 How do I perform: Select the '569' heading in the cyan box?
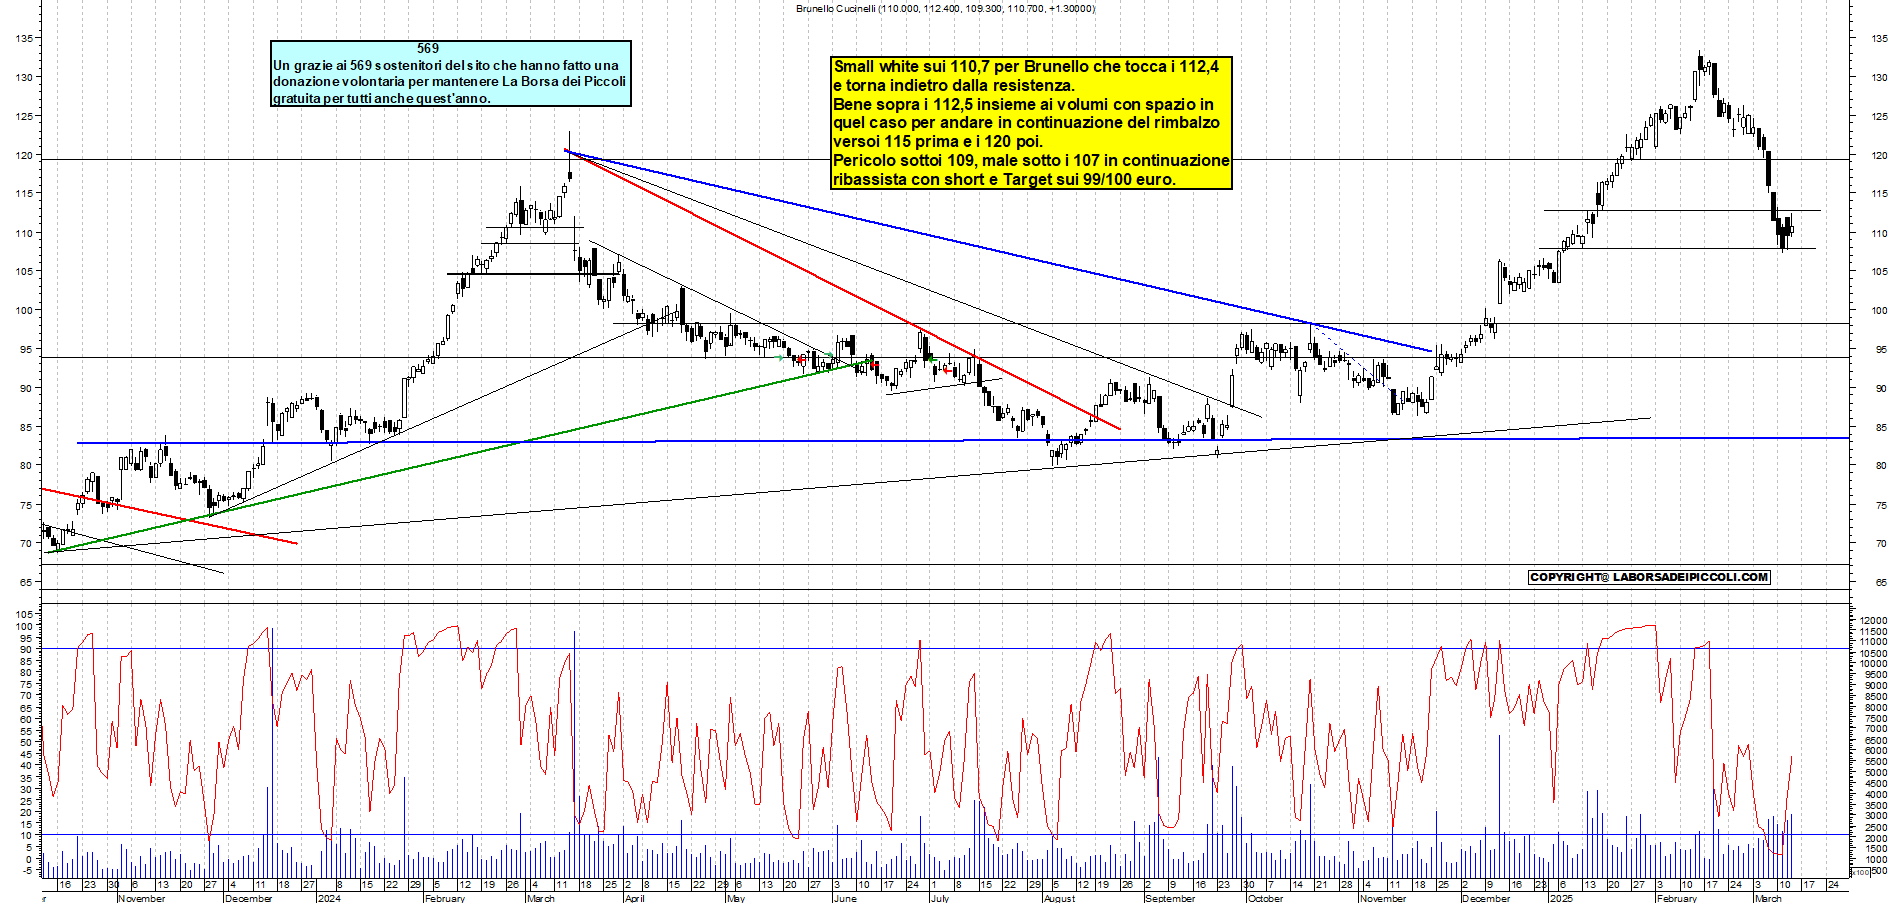428,48
